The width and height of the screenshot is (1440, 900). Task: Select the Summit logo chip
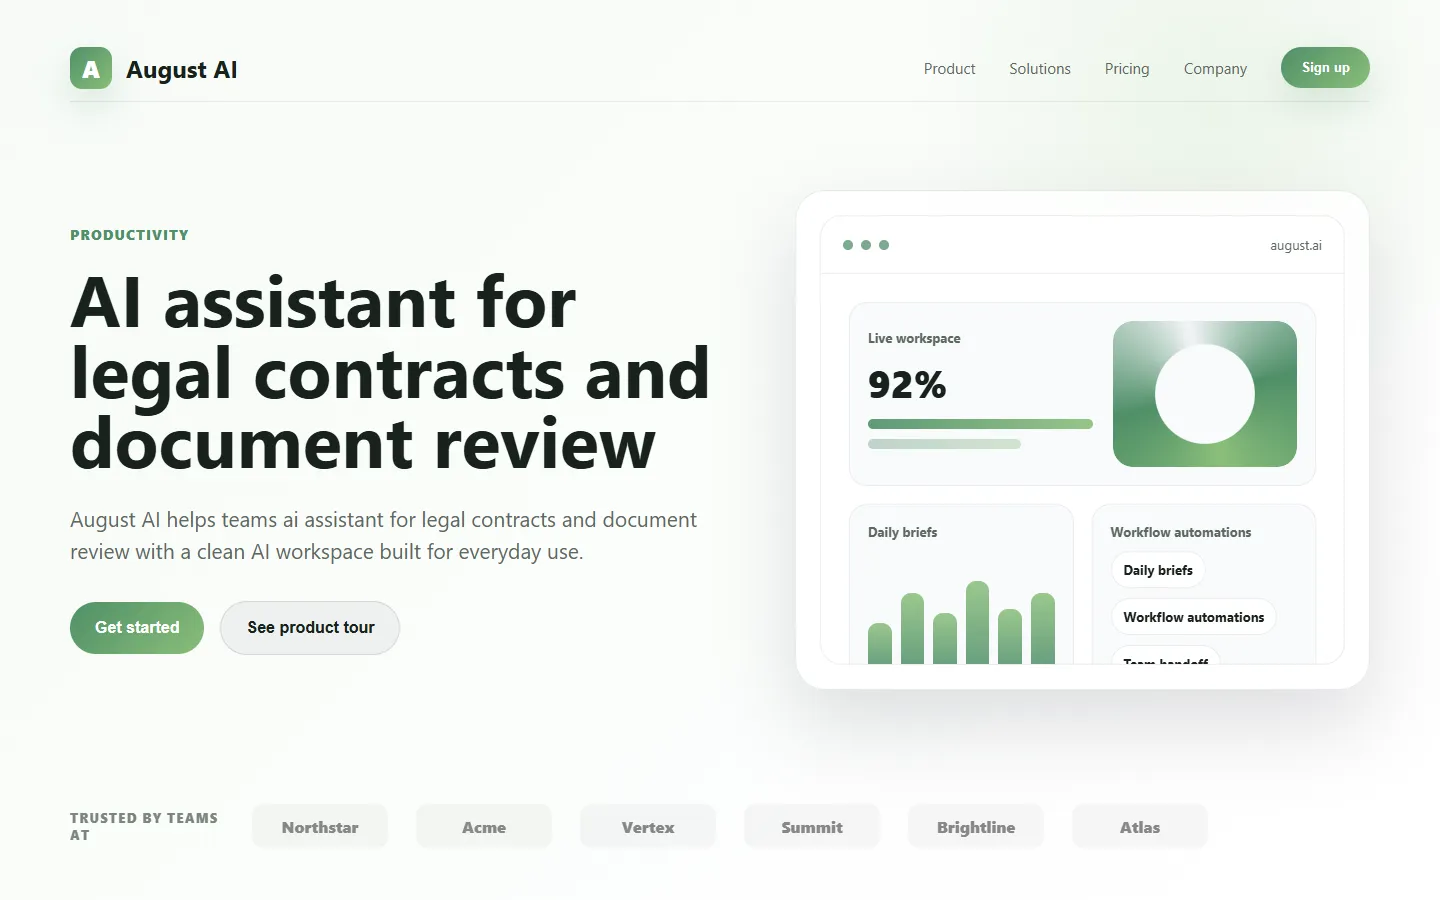pyautogui.click(x=812, y=827)
